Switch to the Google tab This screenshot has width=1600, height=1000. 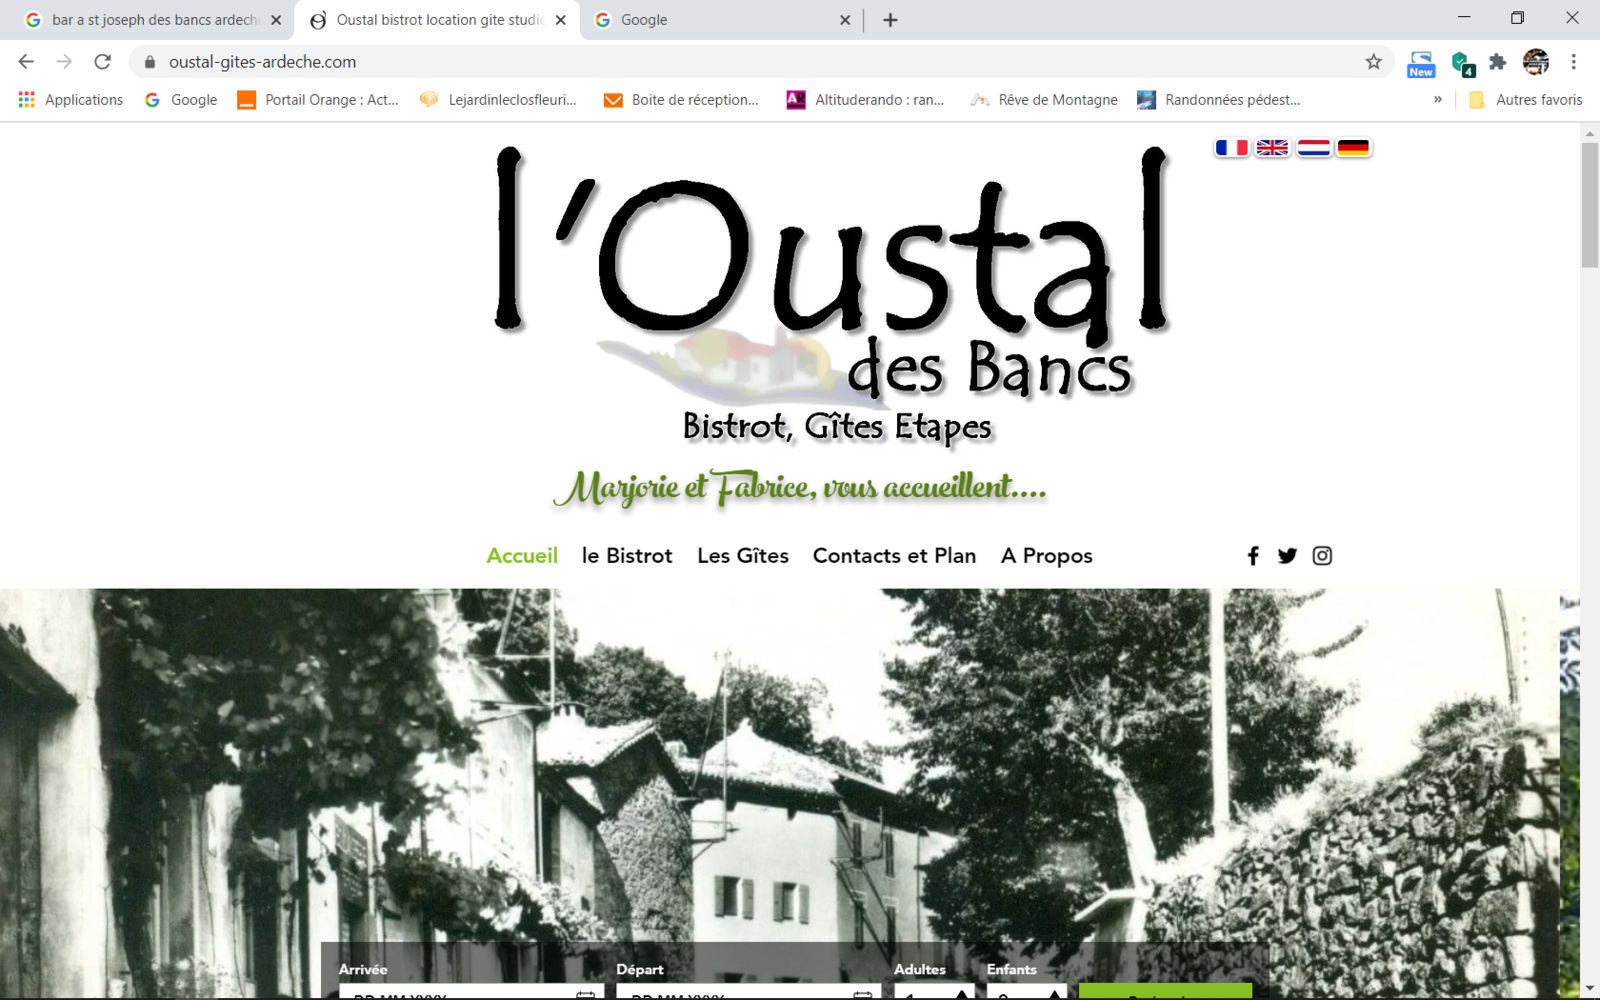[x=722, y=20]
